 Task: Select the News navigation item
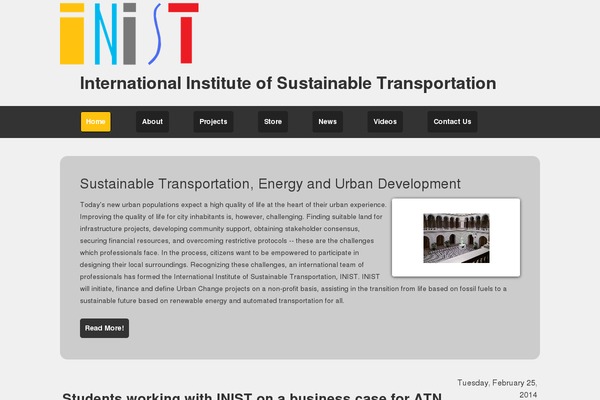[327, 122]
